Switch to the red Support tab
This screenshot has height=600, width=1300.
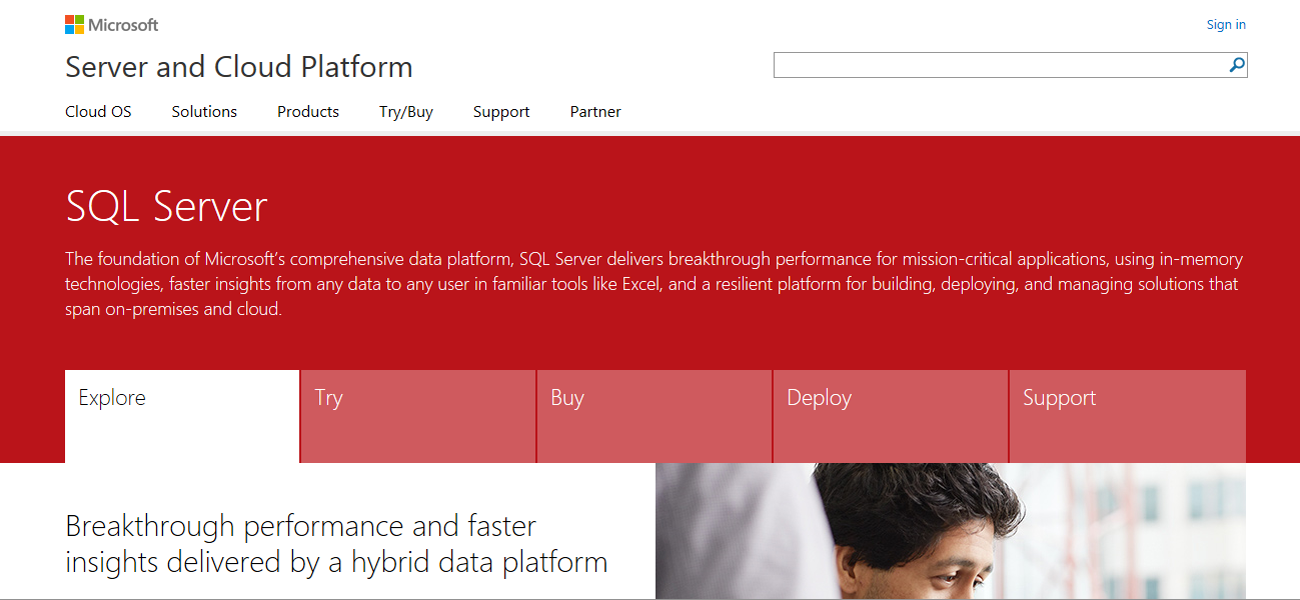pyautogui.click(x=1127, y=416)
